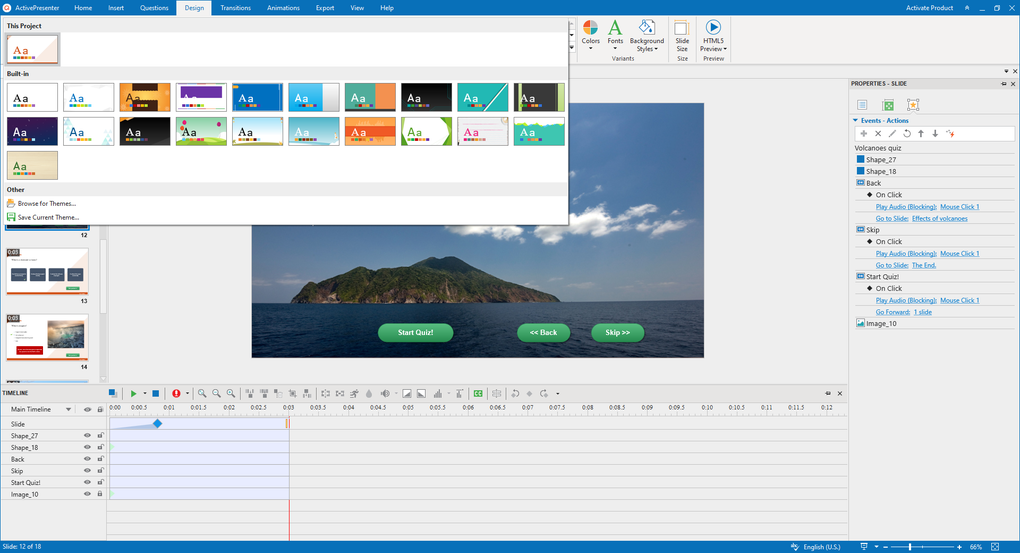
Task: Move action down with down arrow
Action: 935,133
